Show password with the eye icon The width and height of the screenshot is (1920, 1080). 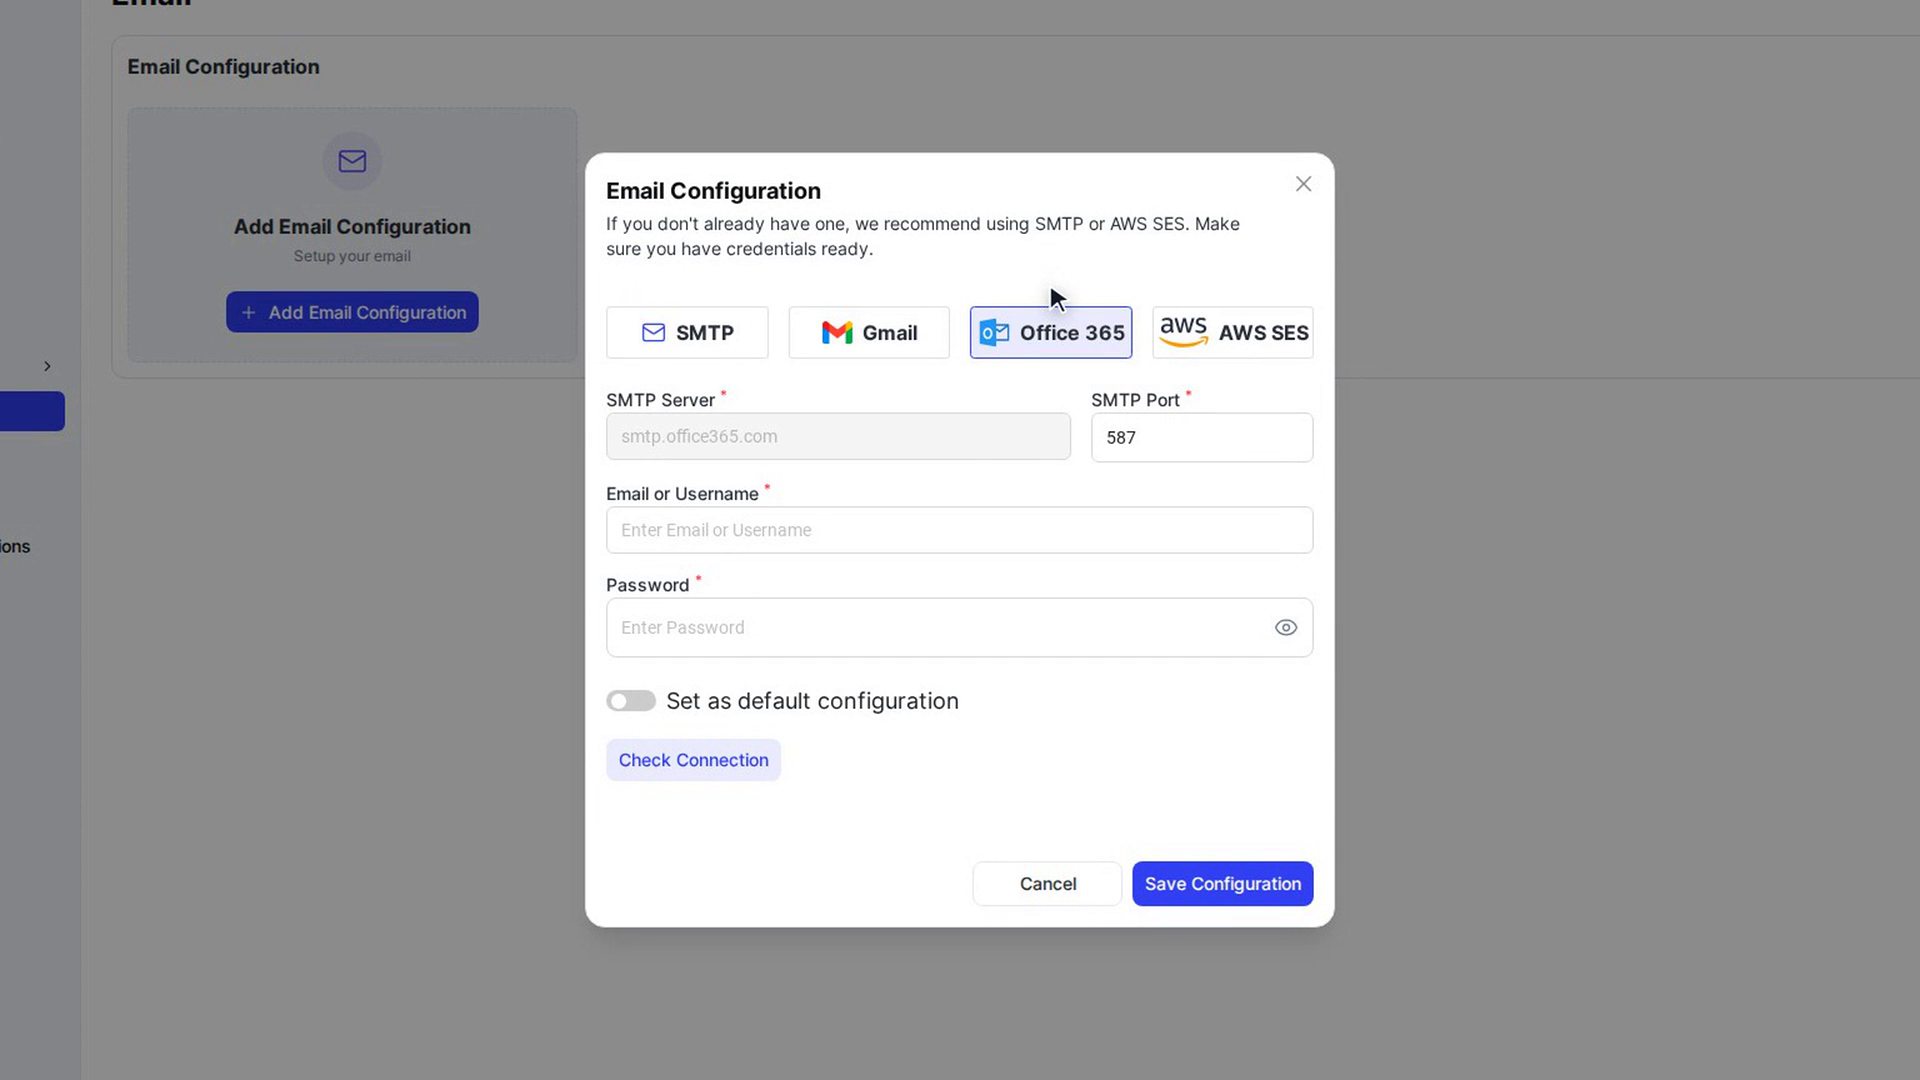click(1286, 628)
